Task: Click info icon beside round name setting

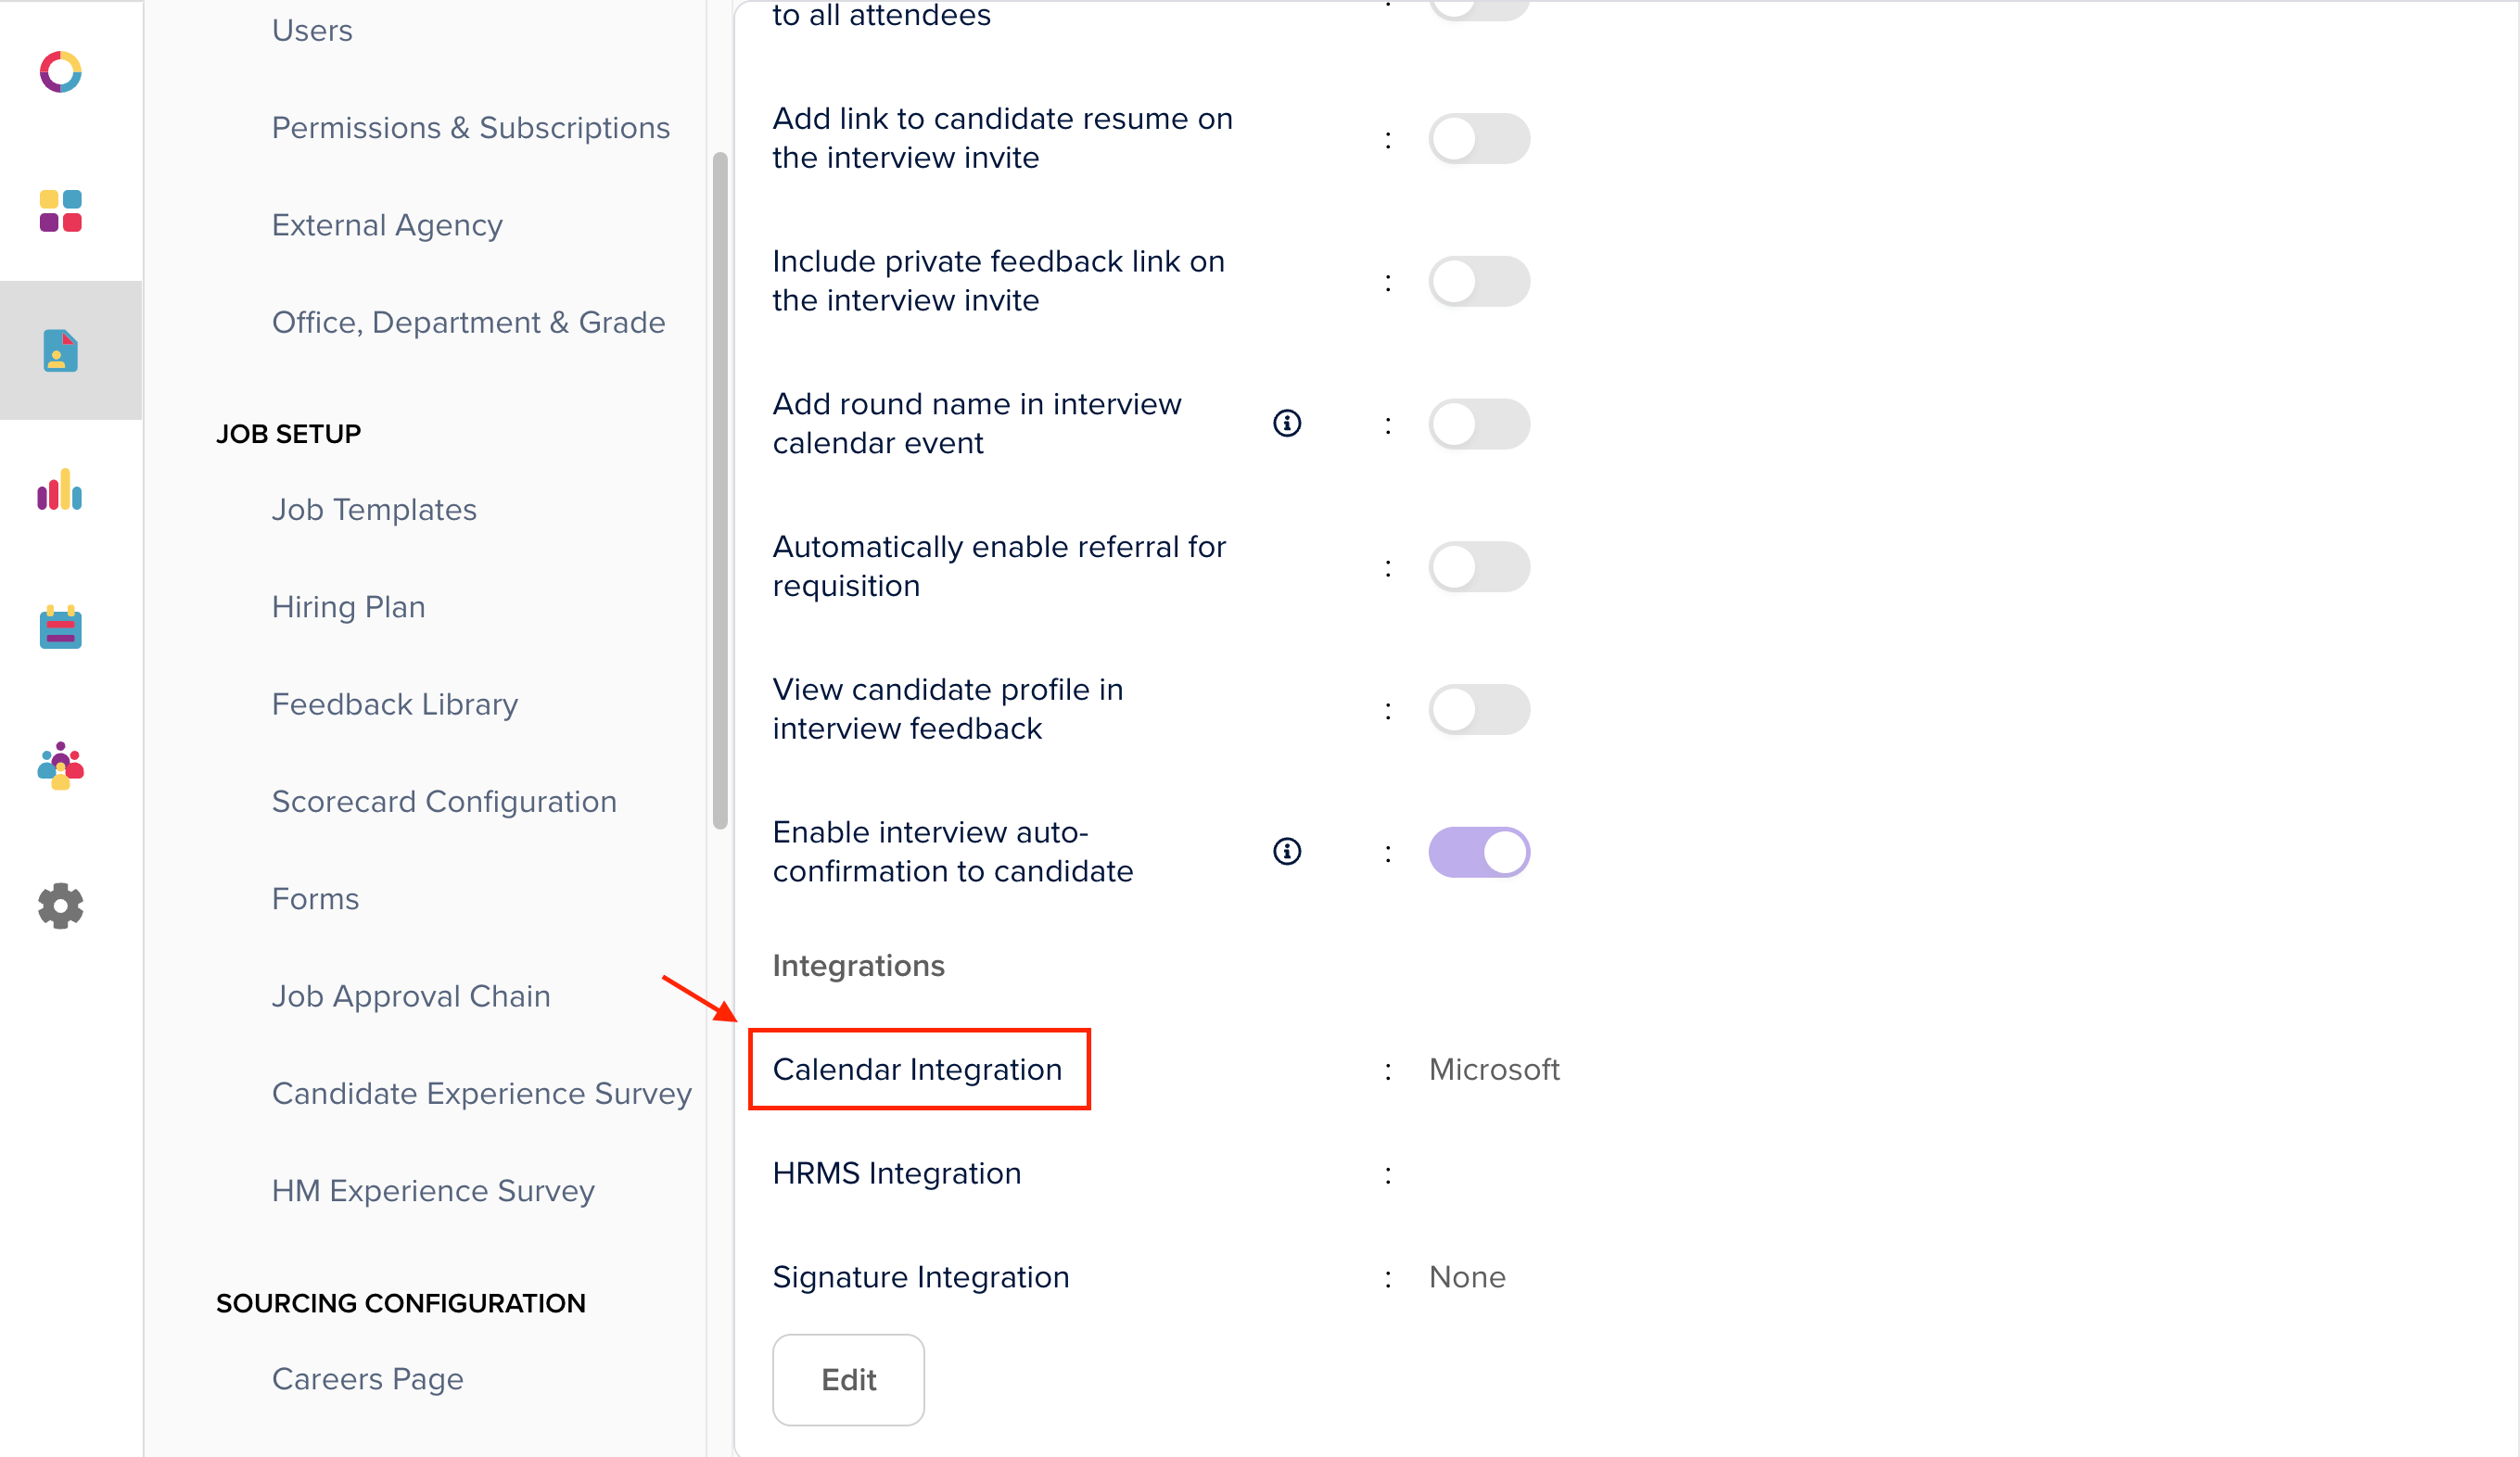Action: (x=1287, y=424)
